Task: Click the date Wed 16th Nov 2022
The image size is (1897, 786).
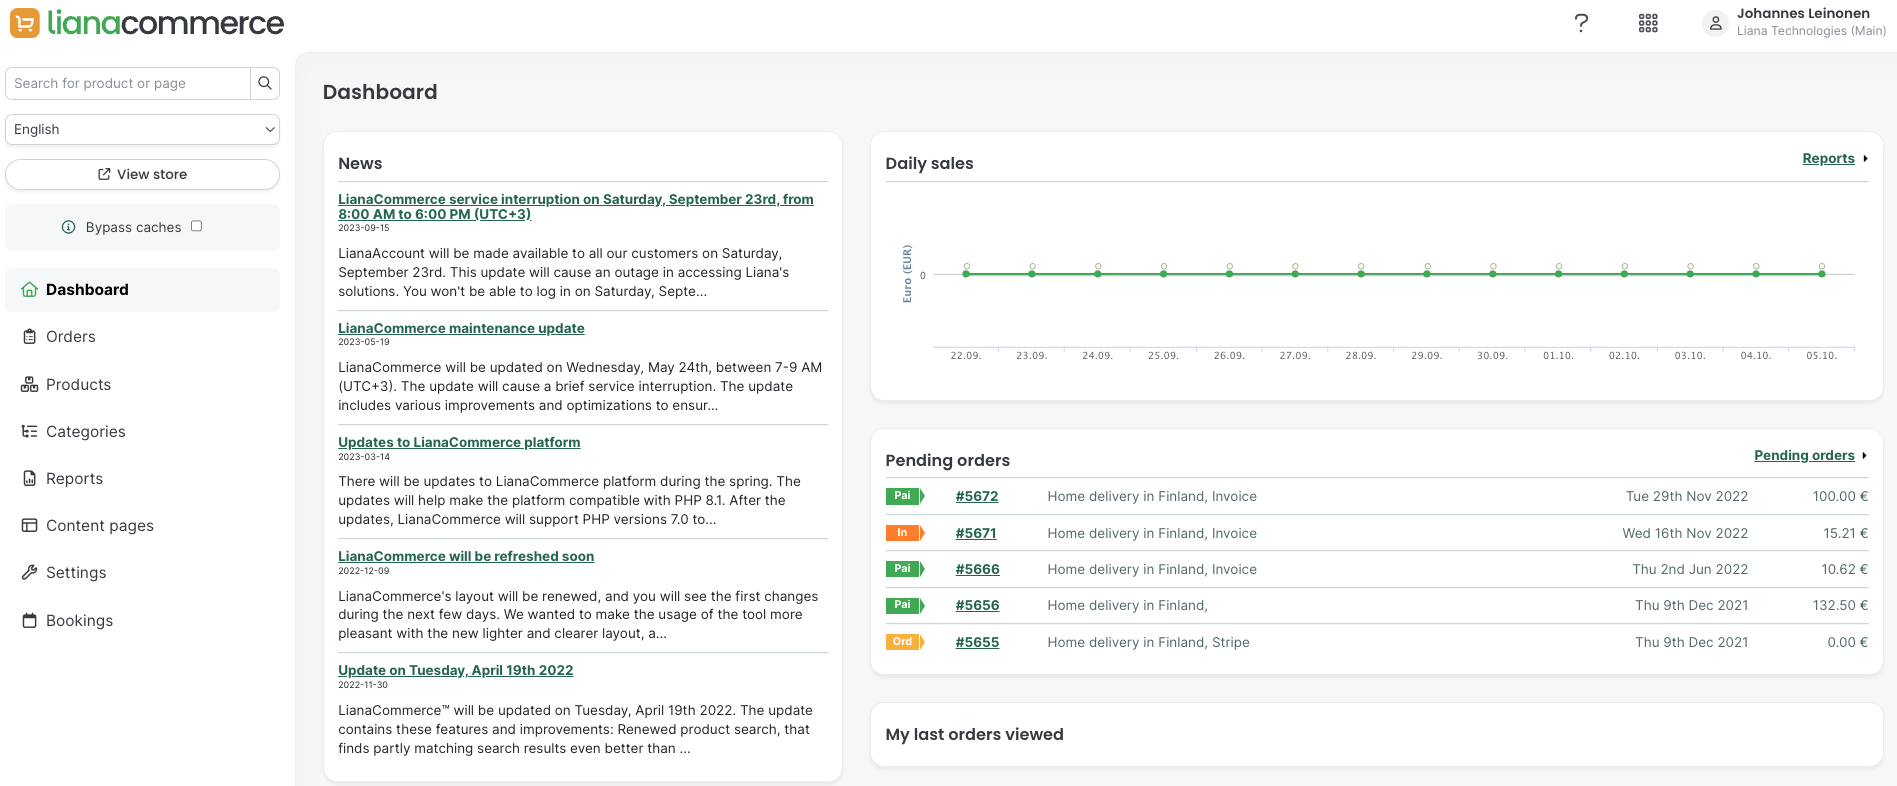Action: coord(1685,533)
